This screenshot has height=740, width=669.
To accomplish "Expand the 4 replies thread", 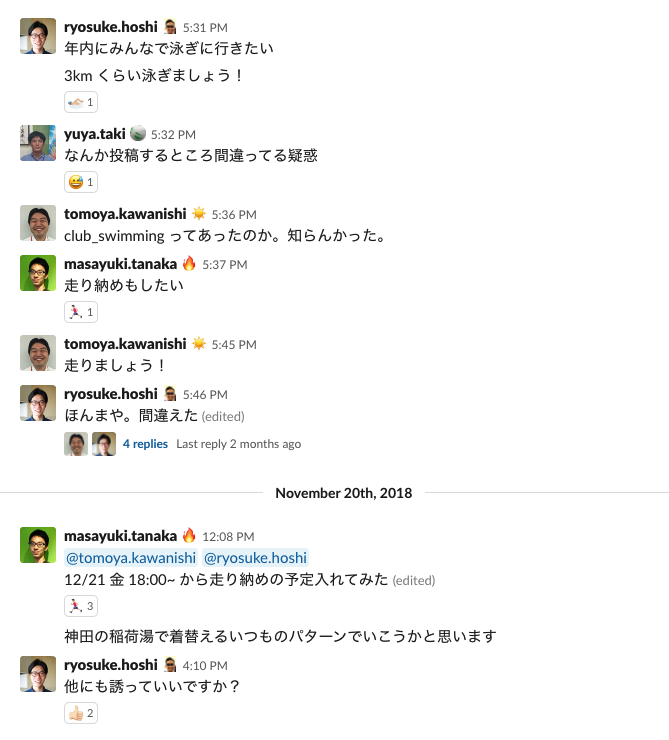I will [x=145, y=444].
